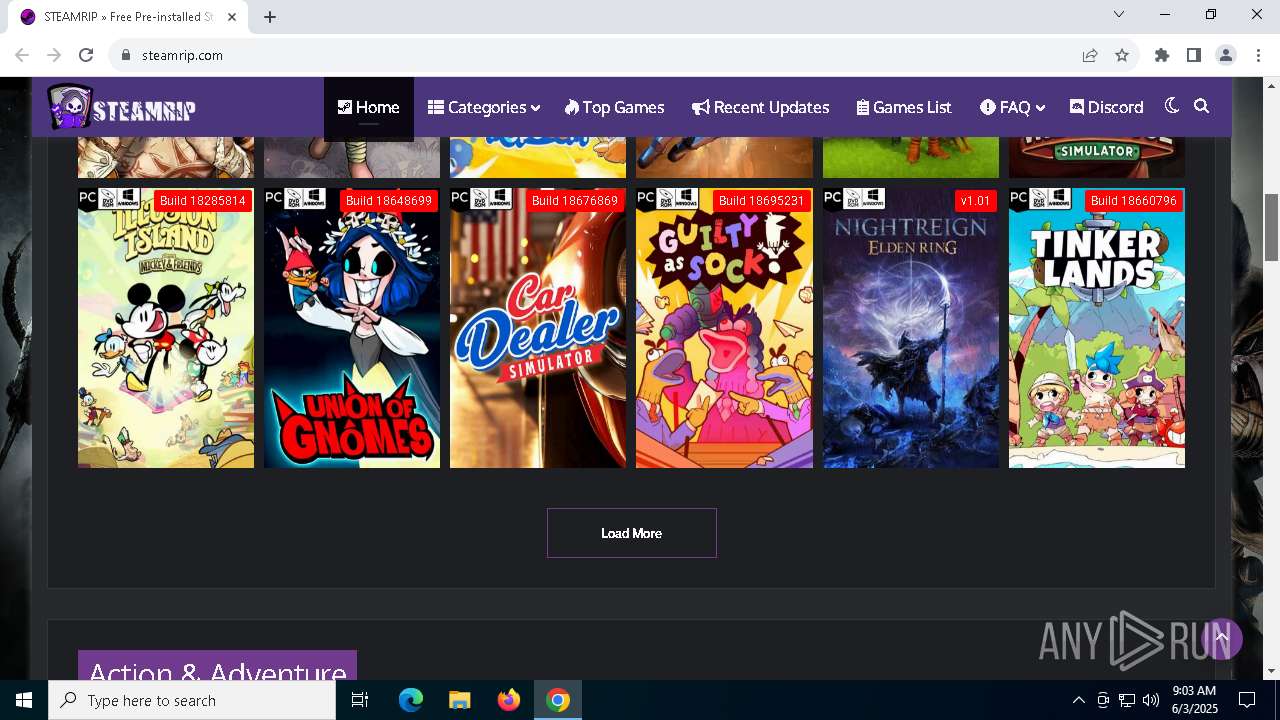Toggle dark mode with the moon icon
Image resolution: width=1280 pixels, height=720 pixels.
[x=1172, y=106]
